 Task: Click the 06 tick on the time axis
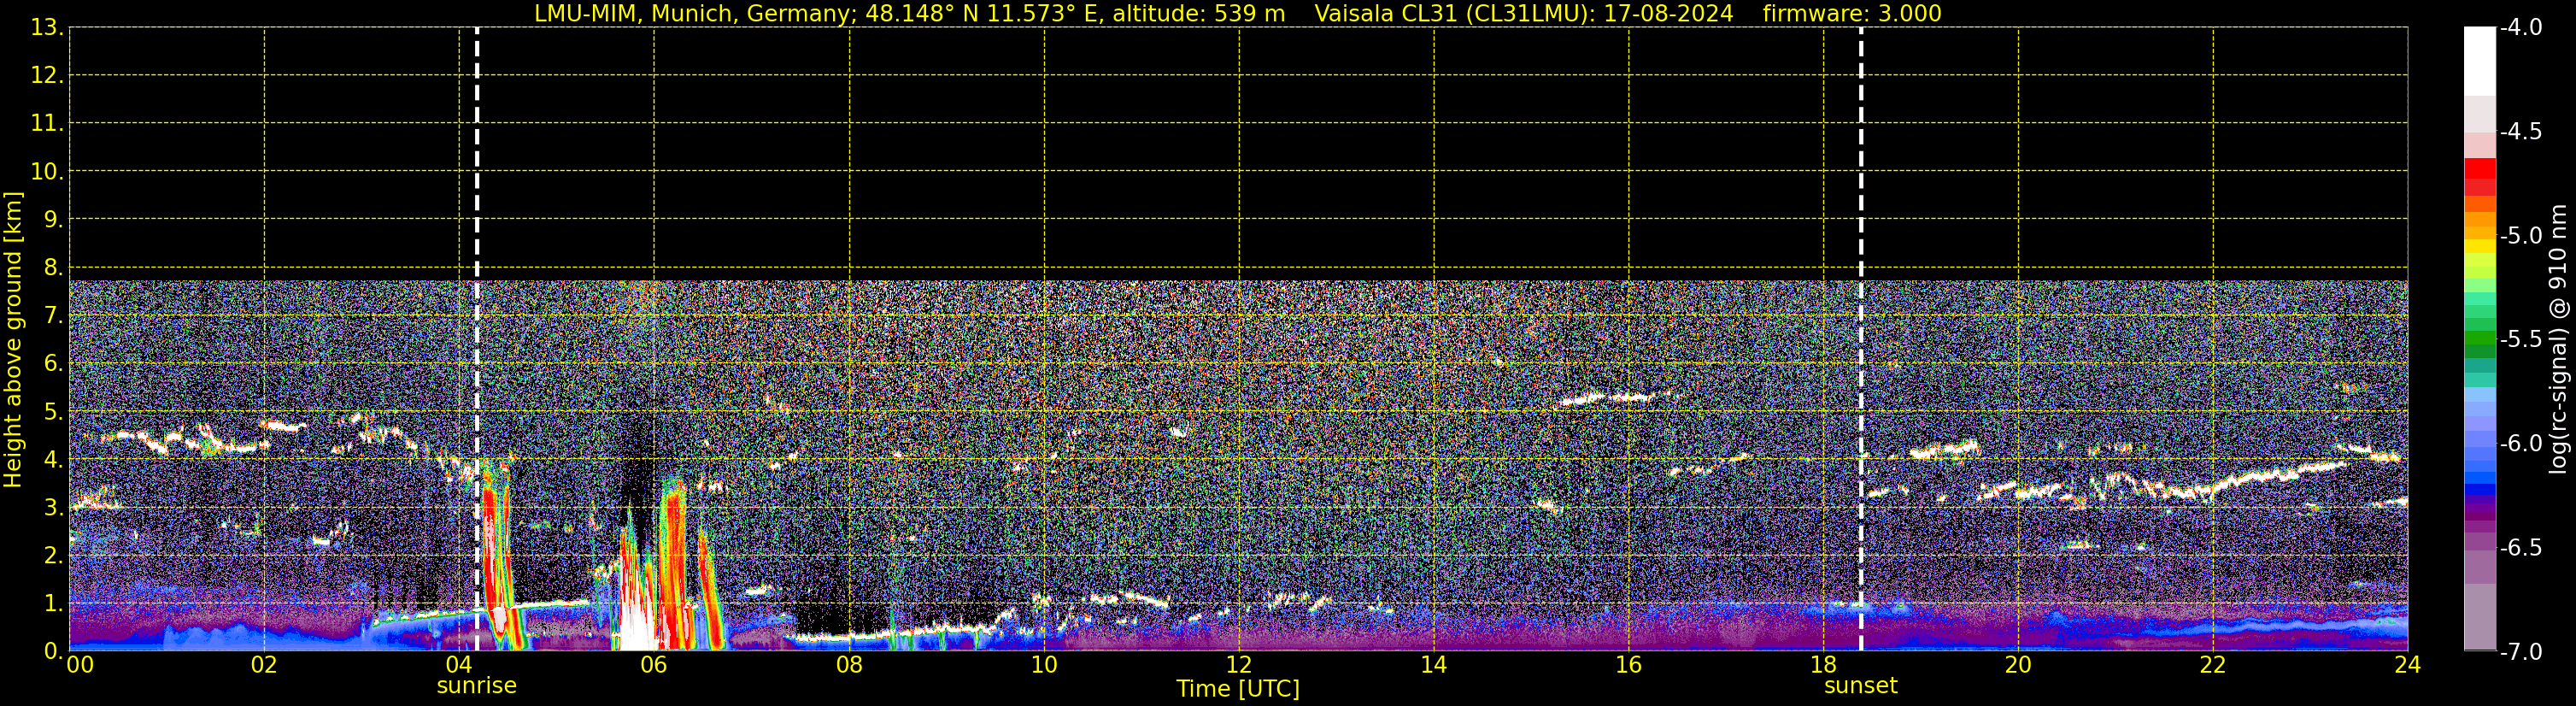[x=653, y=666]
